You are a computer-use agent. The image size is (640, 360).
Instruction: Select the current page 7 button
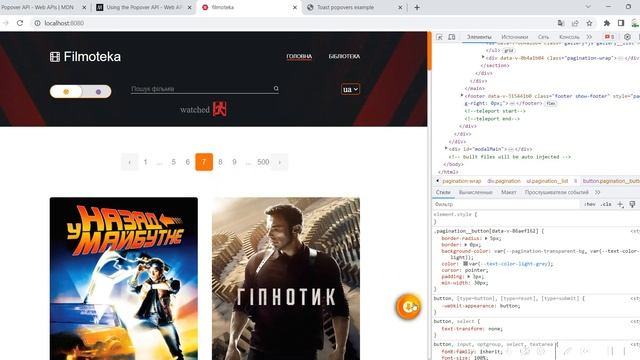click(204, 162)
